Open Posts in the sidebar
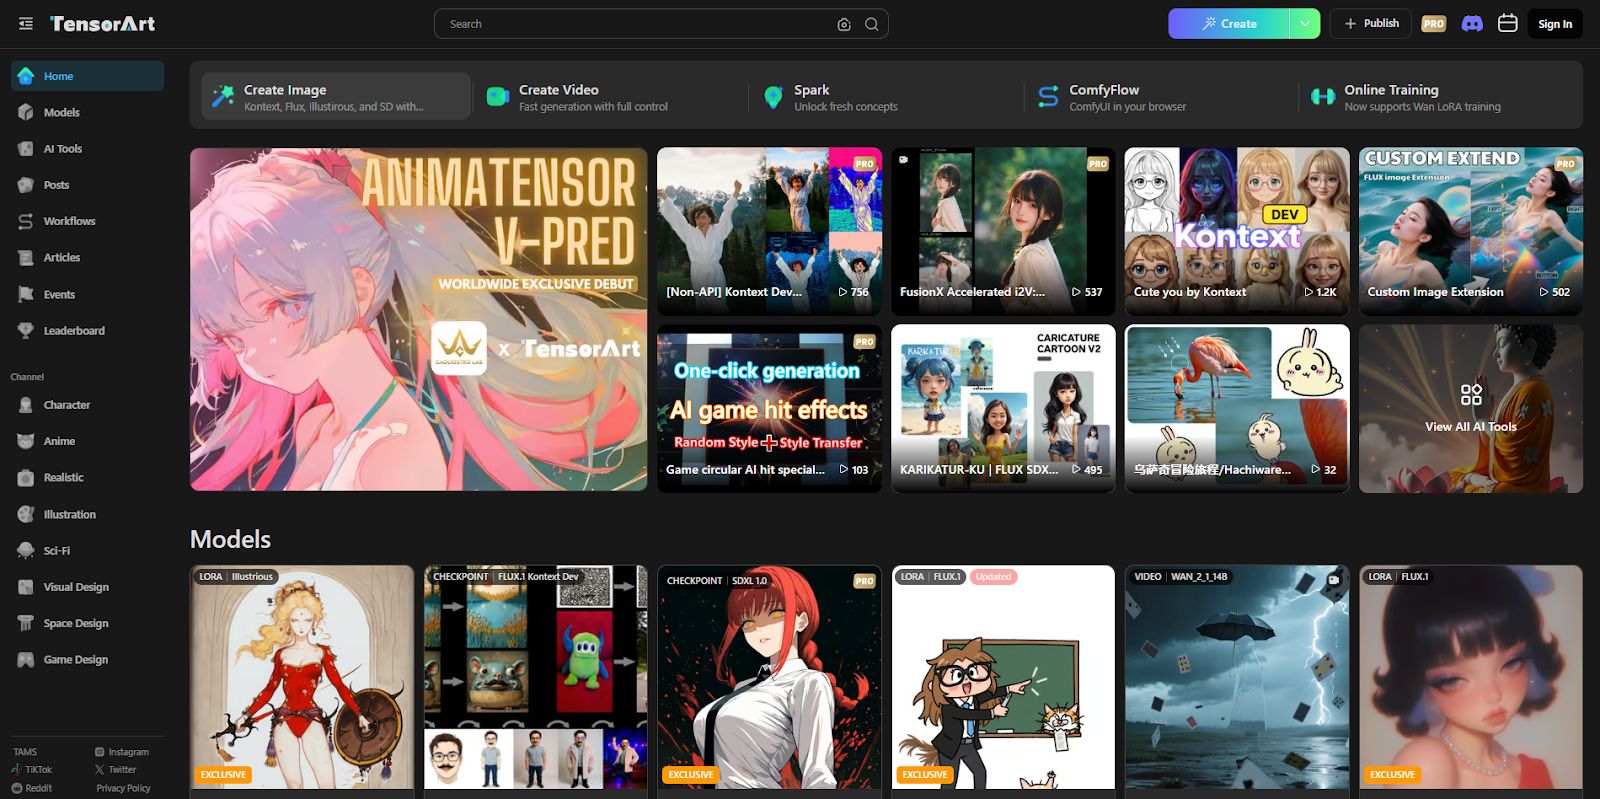 (x=88, y=185)
